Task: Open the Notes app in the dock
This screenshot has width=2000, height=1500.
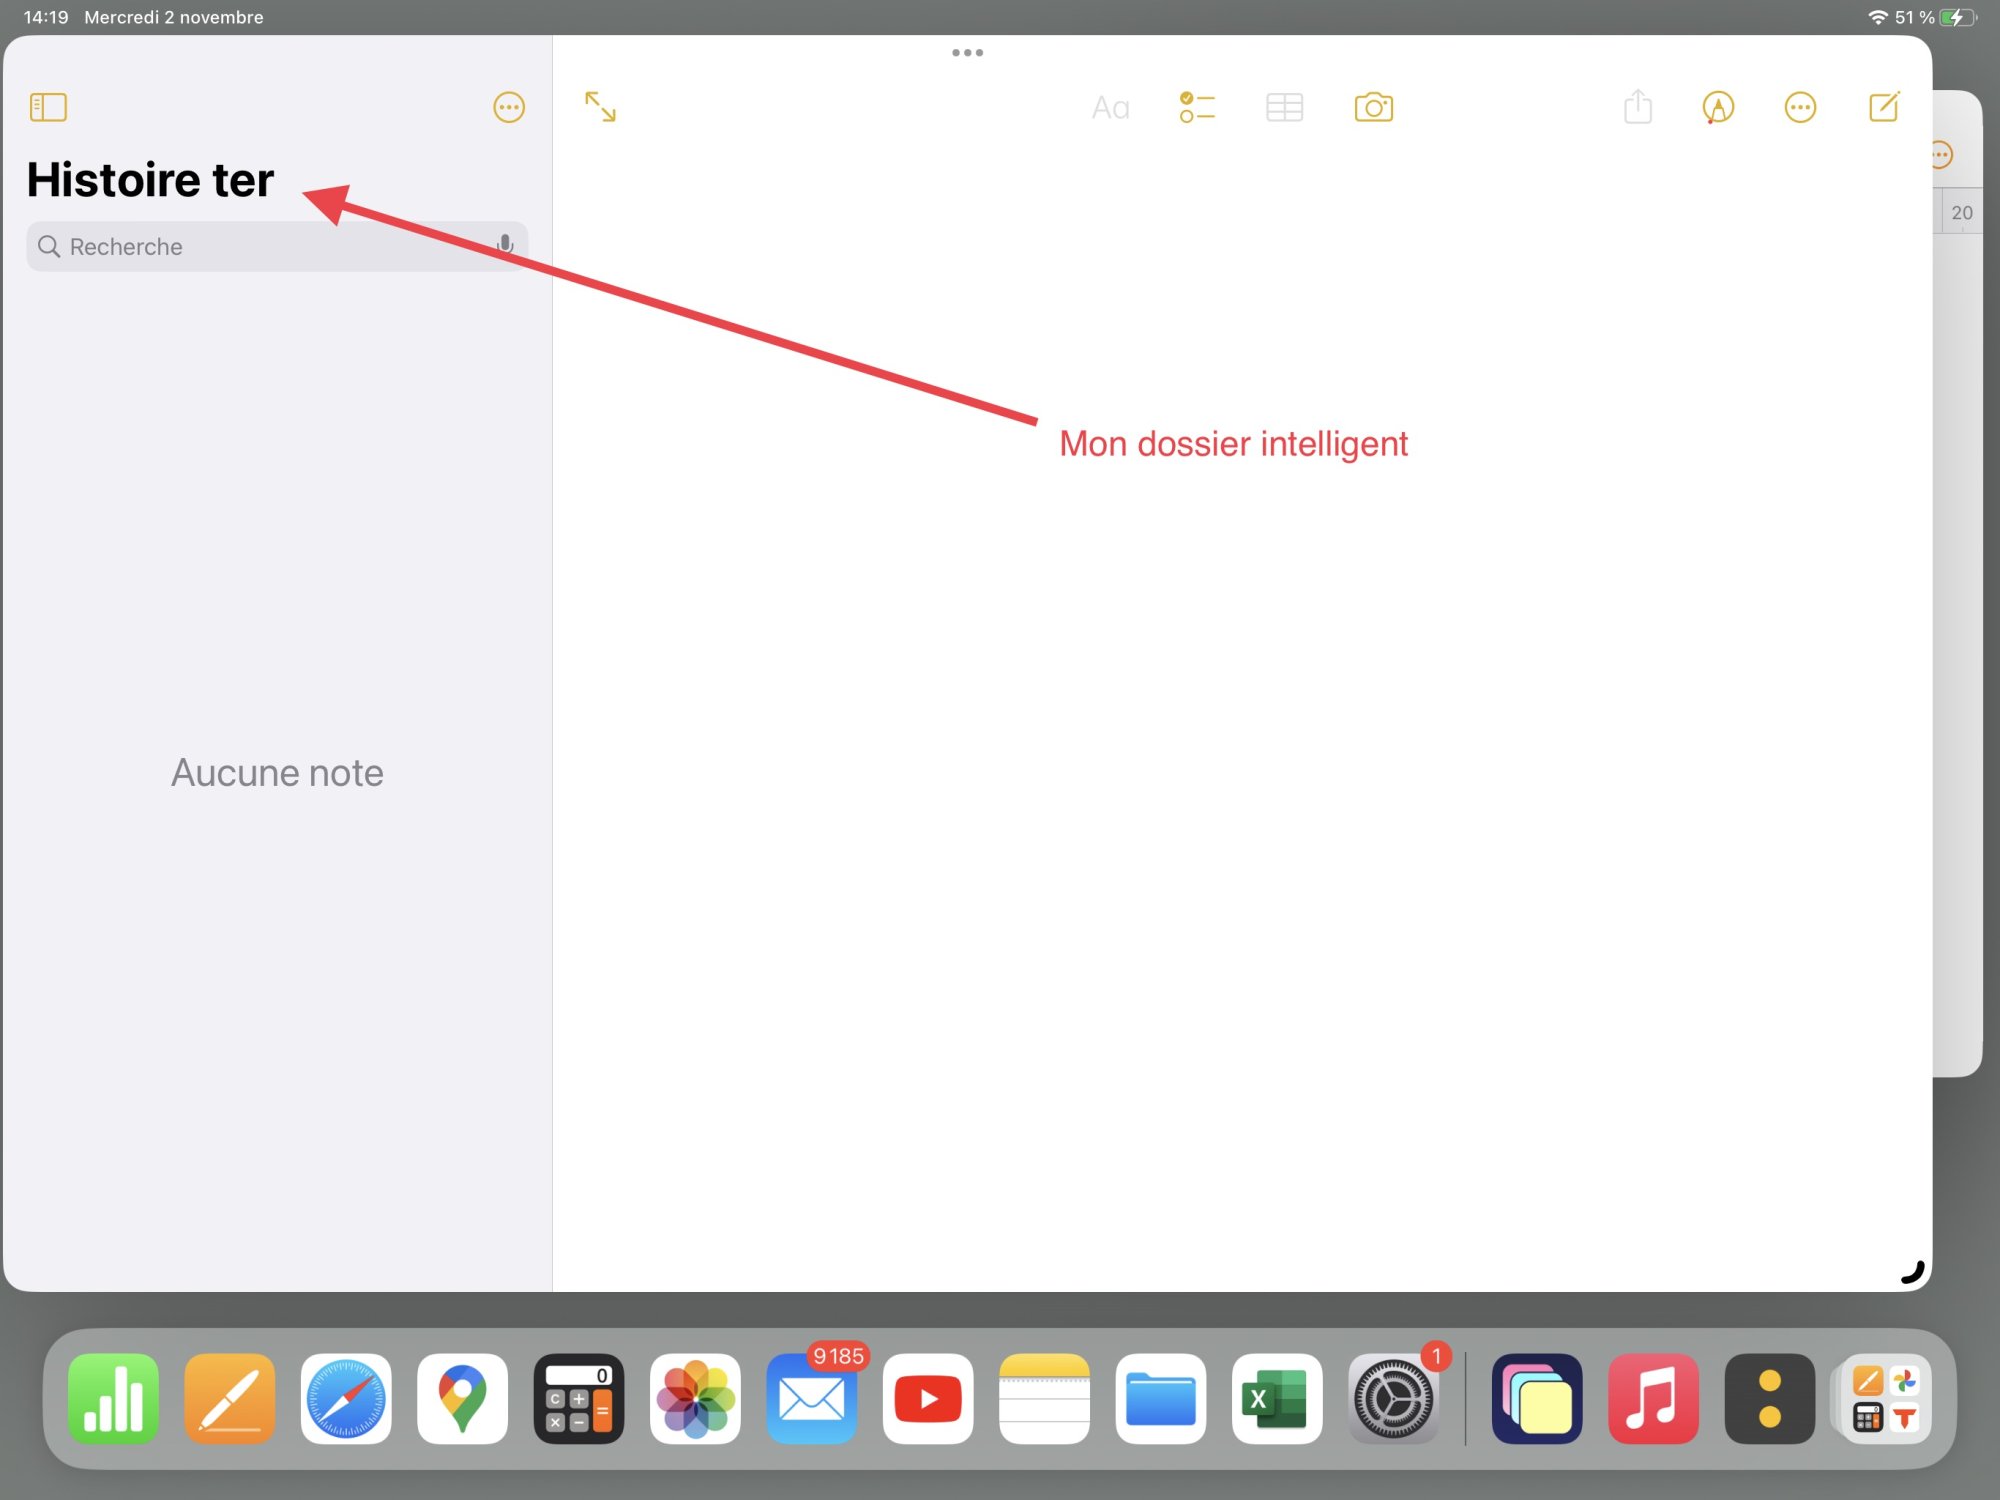Action: [1044, 1398]
